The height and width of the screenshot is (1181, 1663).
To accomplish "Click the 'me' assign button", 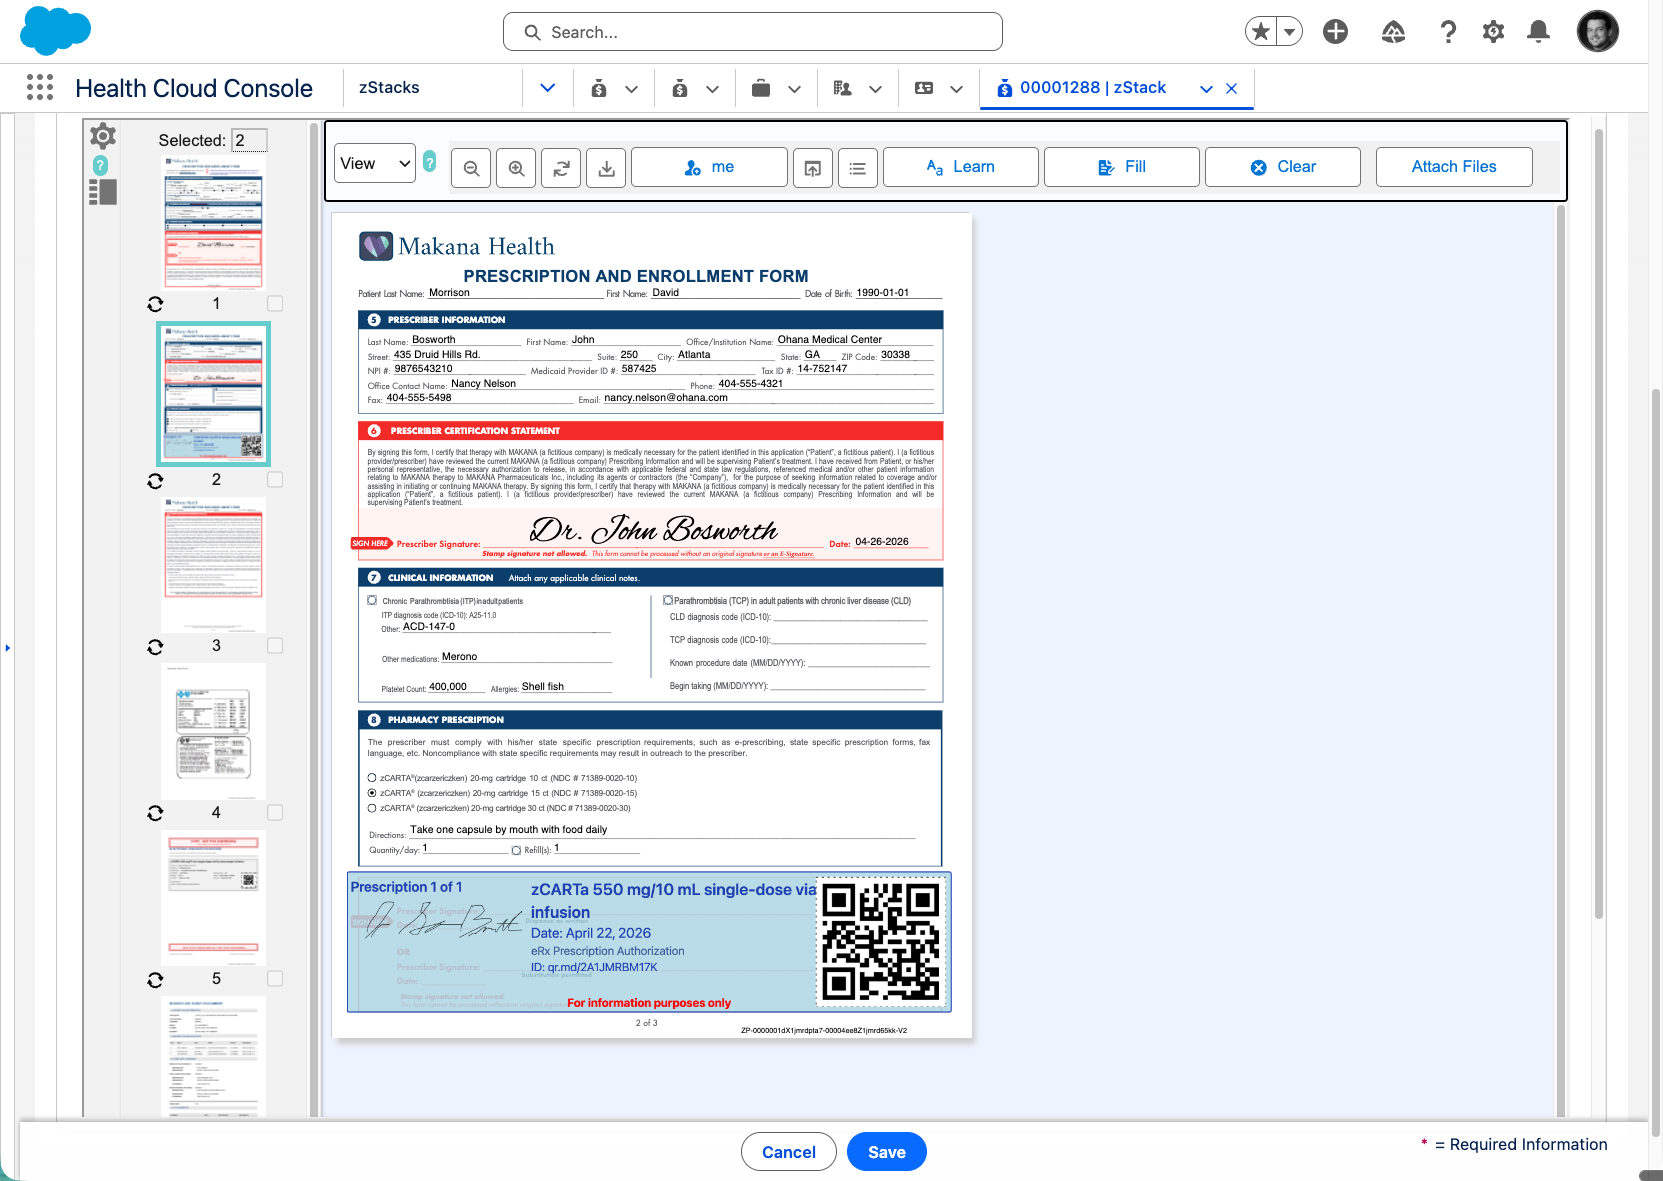I will pyautogui.click(x=709, y=168).
